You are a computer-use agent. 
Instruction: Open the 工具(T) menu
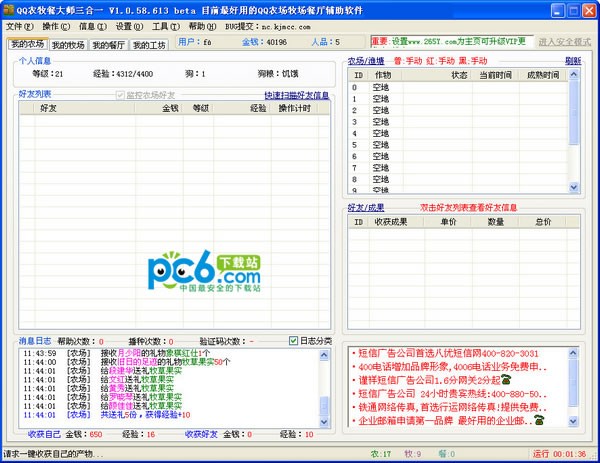166,26
